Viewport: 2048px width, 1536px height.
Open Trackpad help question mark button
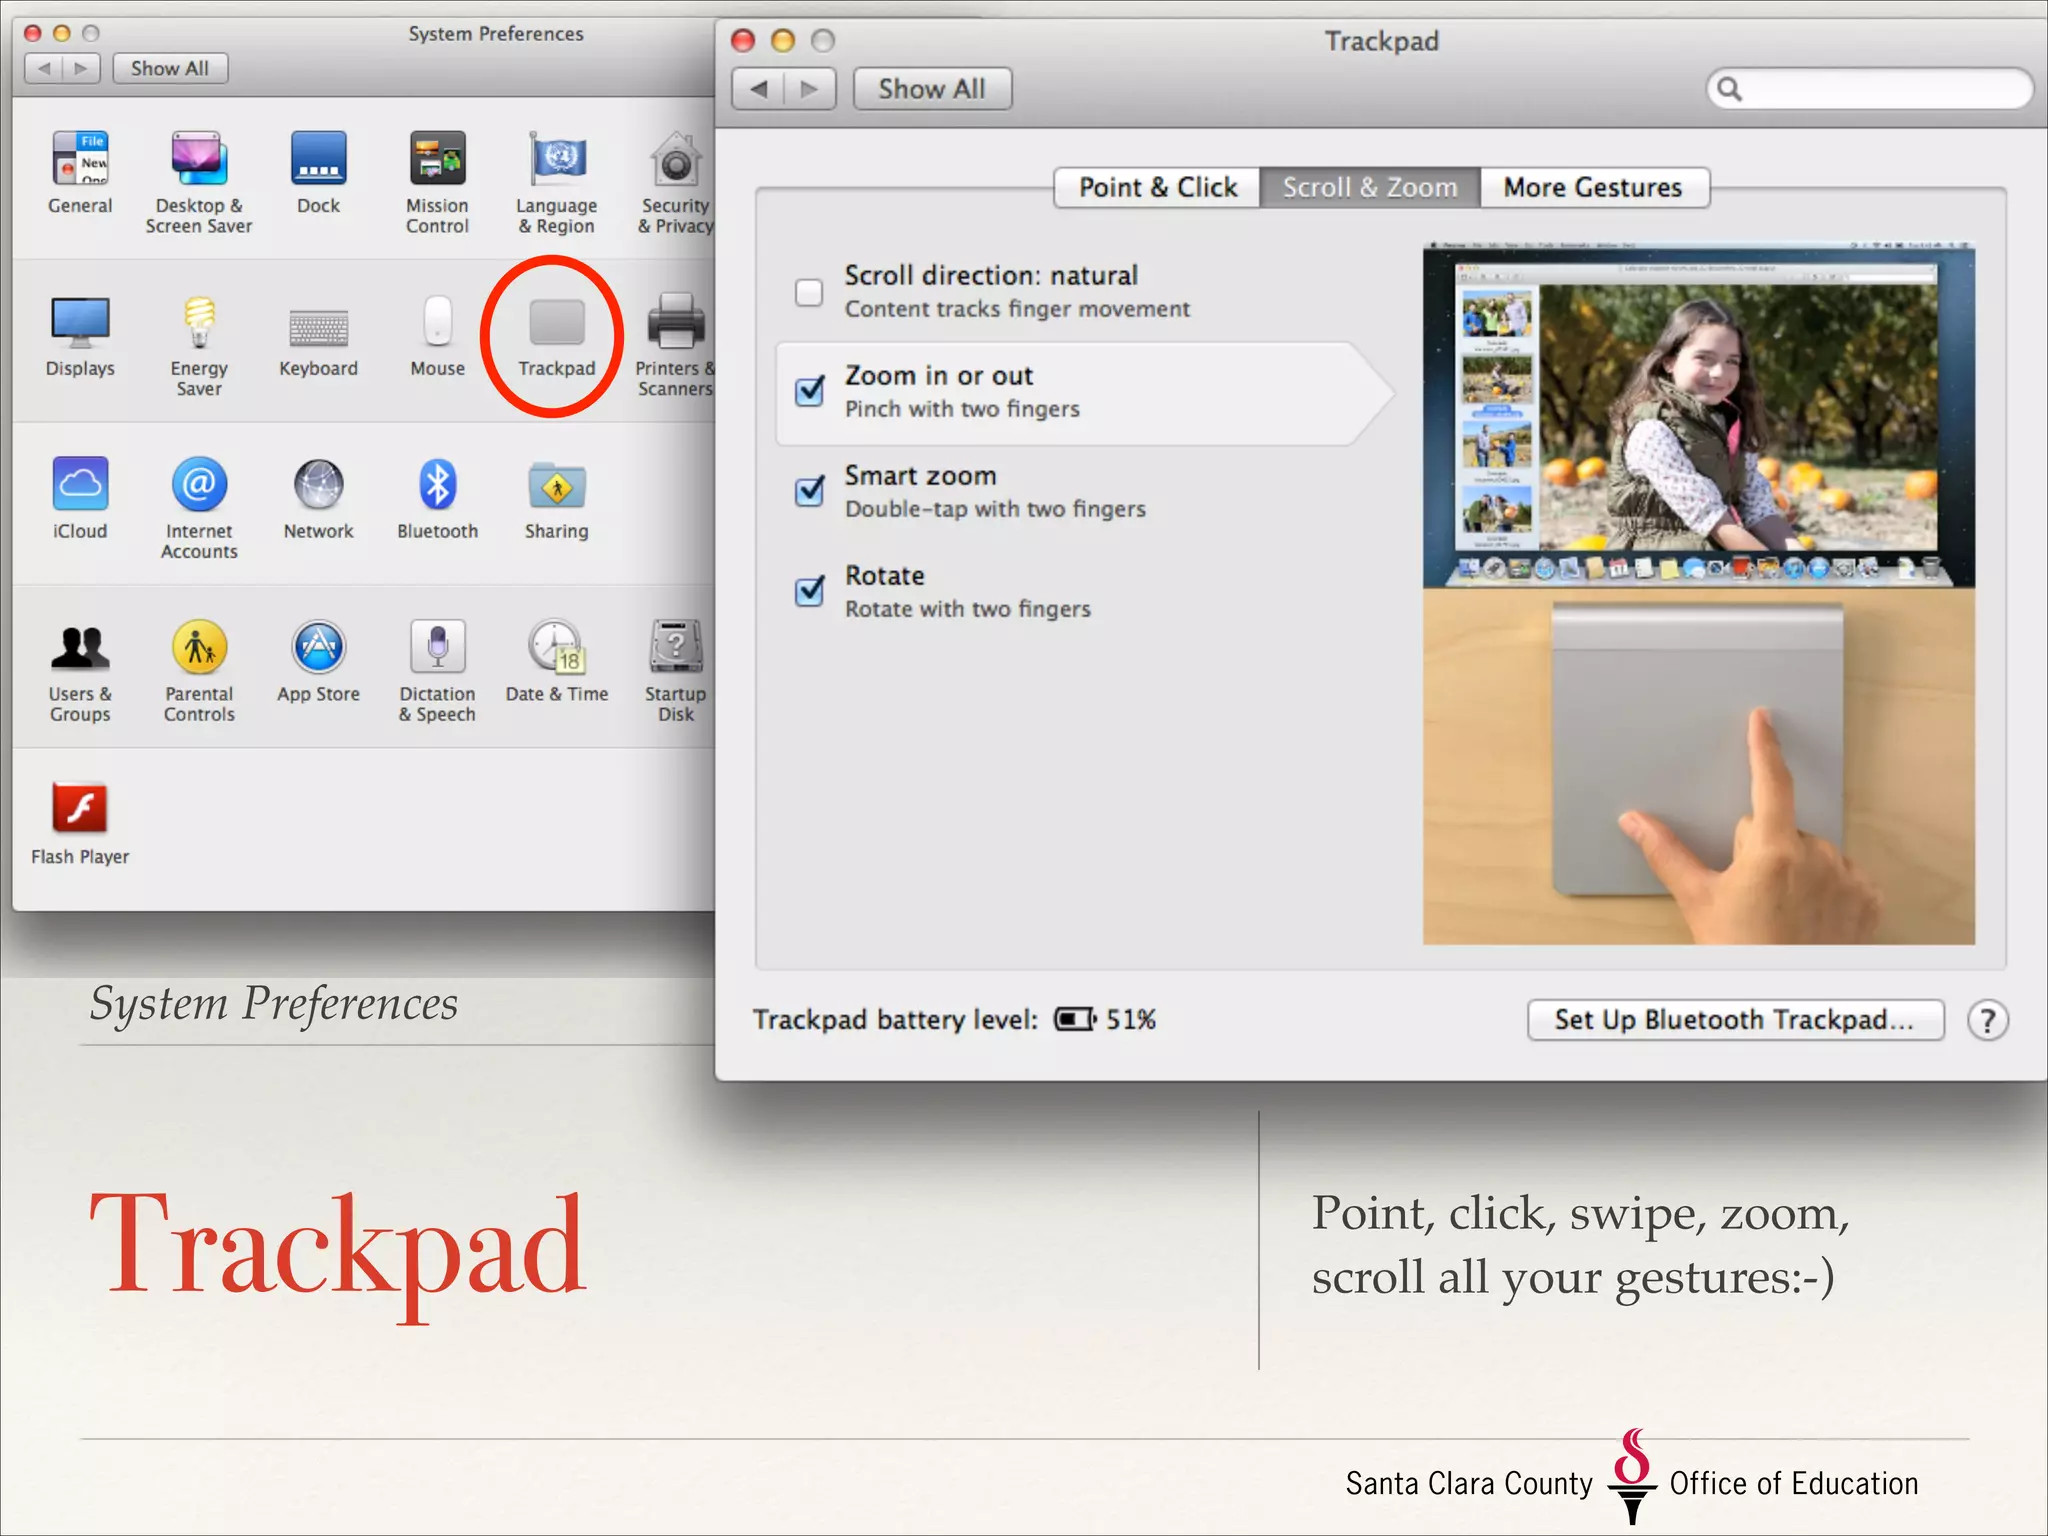(x=1987, y=1021)
